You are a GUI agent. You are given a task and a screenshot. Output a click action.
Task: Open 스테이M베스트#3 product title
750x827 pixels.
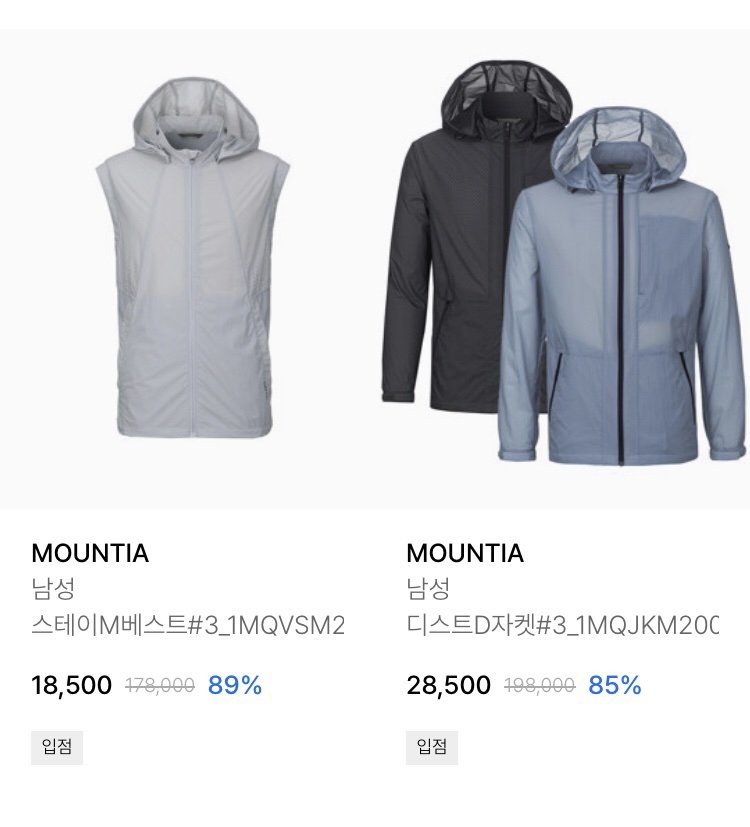(188, 626)
